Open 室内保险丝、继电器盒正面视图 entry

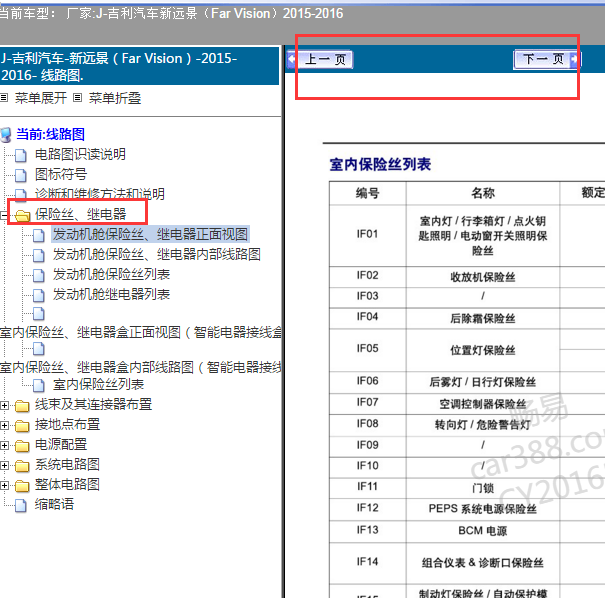coord(140,332)
